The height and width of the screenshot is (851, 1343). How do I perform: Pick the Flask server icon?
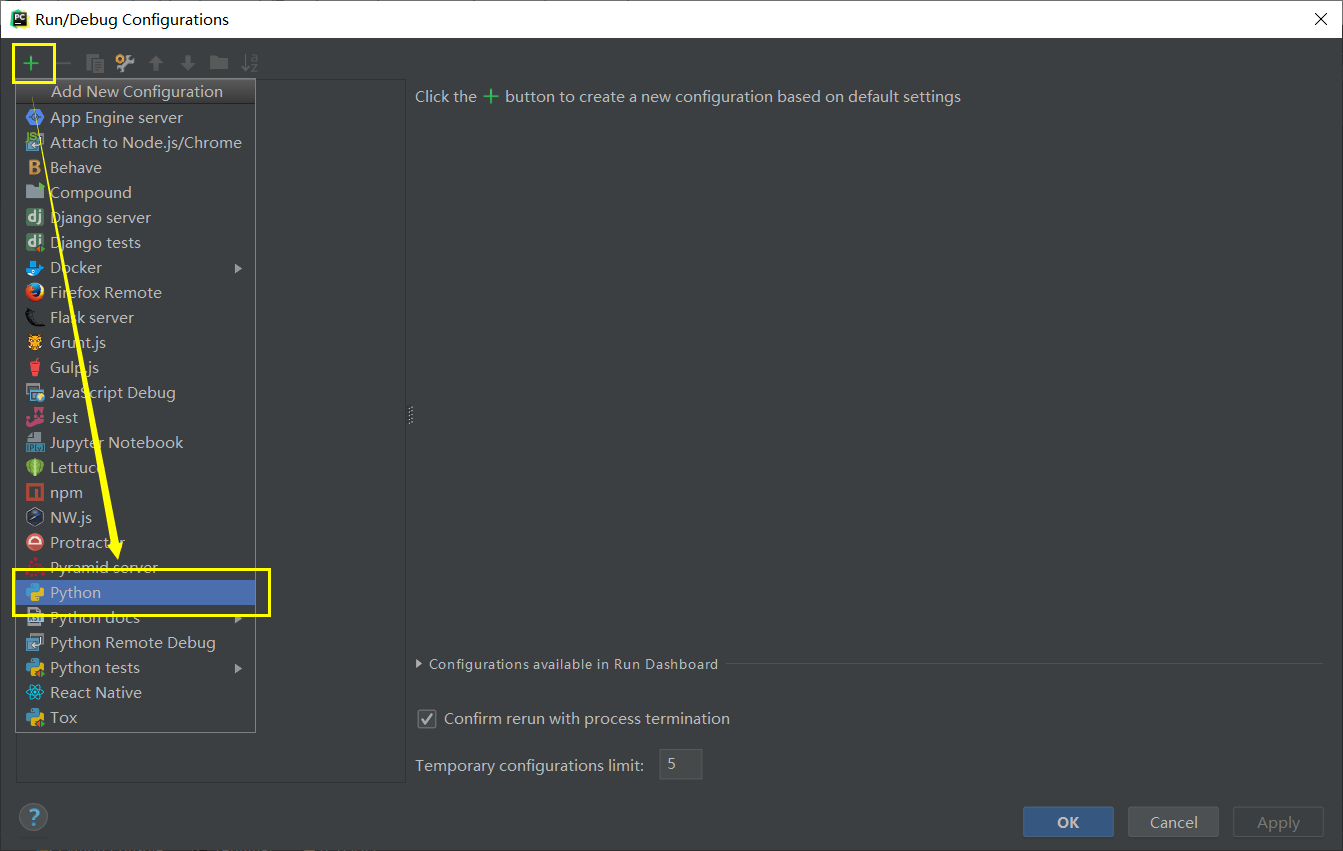tap(35, 317)
